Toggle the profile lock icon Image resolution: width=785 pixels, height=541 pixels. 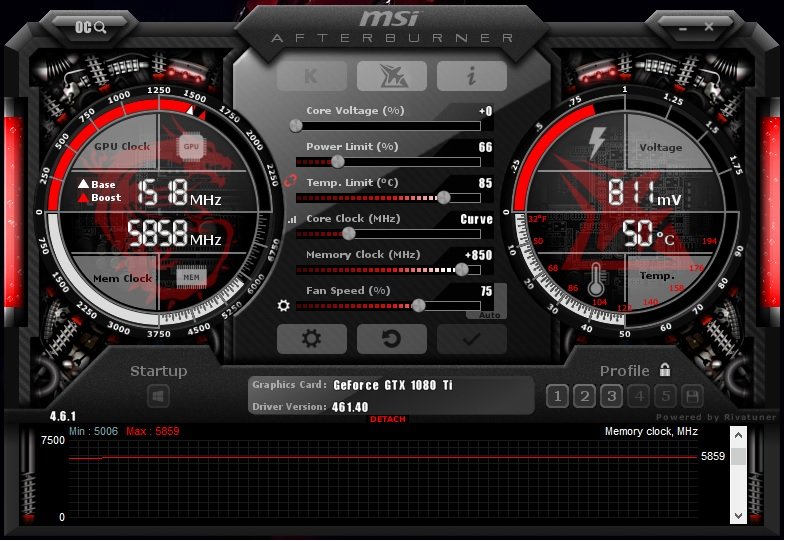coord(665,370)
